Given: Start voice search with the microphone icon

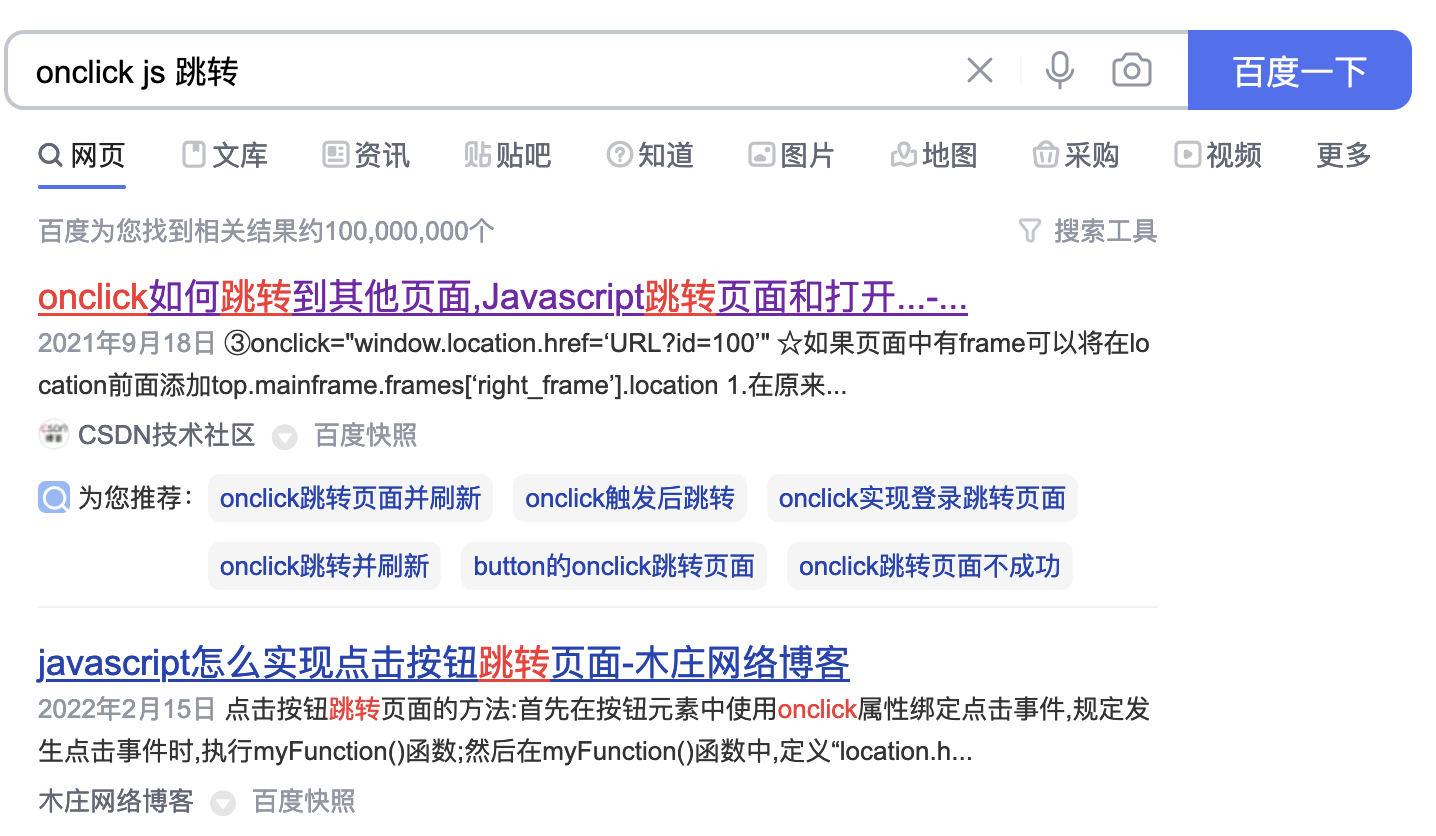Looking at the screenshot, I should tap(1060, 70).
